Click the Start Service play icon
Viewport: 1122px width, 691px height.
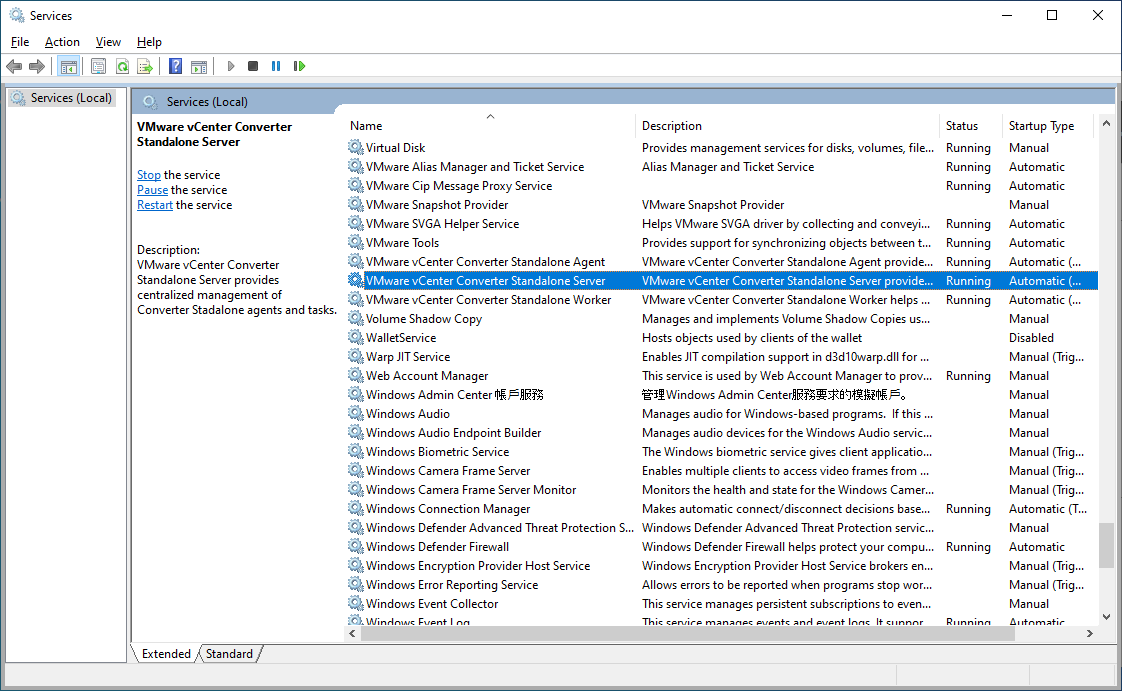click(230, 67)
